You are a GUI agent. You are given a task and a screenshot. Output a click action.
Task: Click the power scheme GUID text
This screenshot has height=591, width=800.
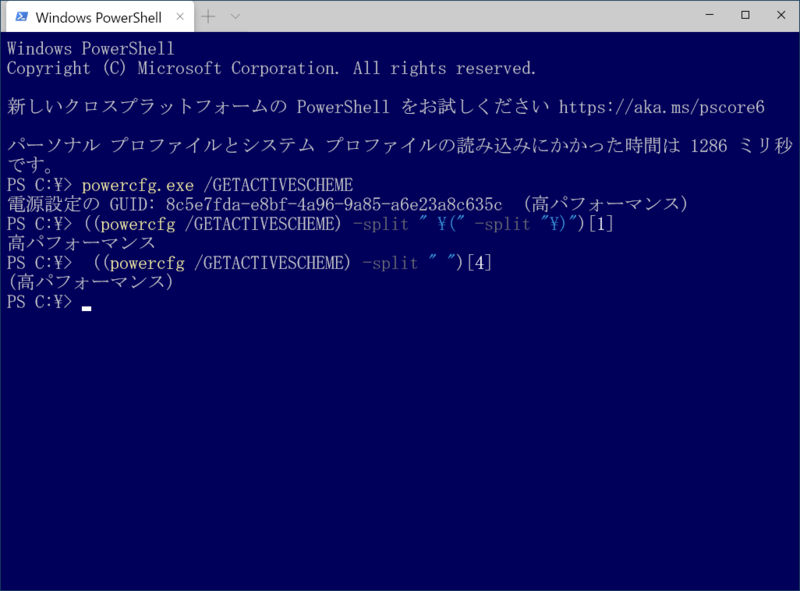click(334, 205)
